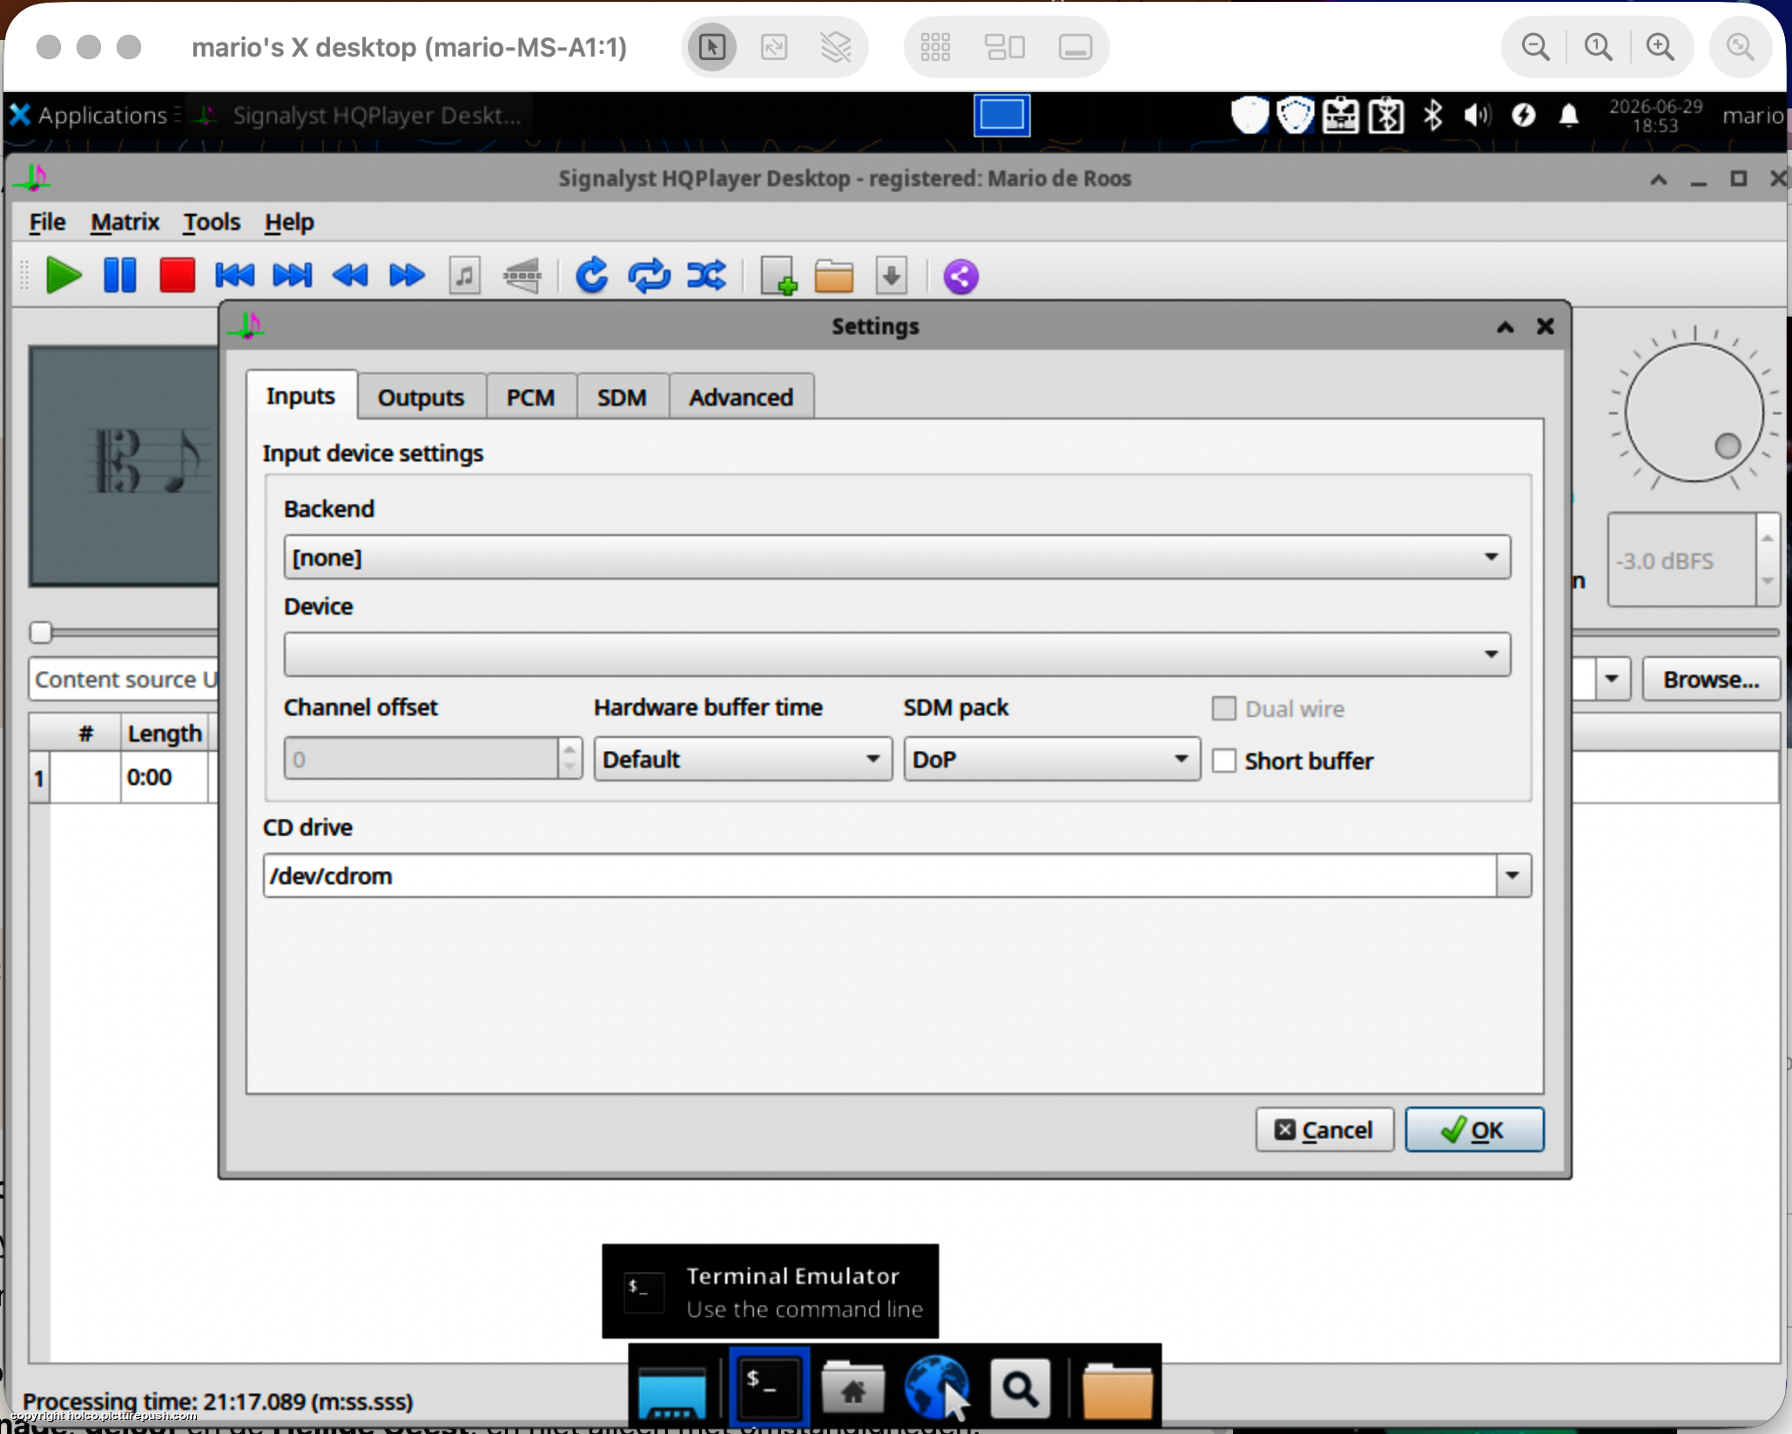Open the application finder magnifier dock icon
Viewport: 1792px width, 1434px height.
pyautogui.click(x=1020, y=1388)
